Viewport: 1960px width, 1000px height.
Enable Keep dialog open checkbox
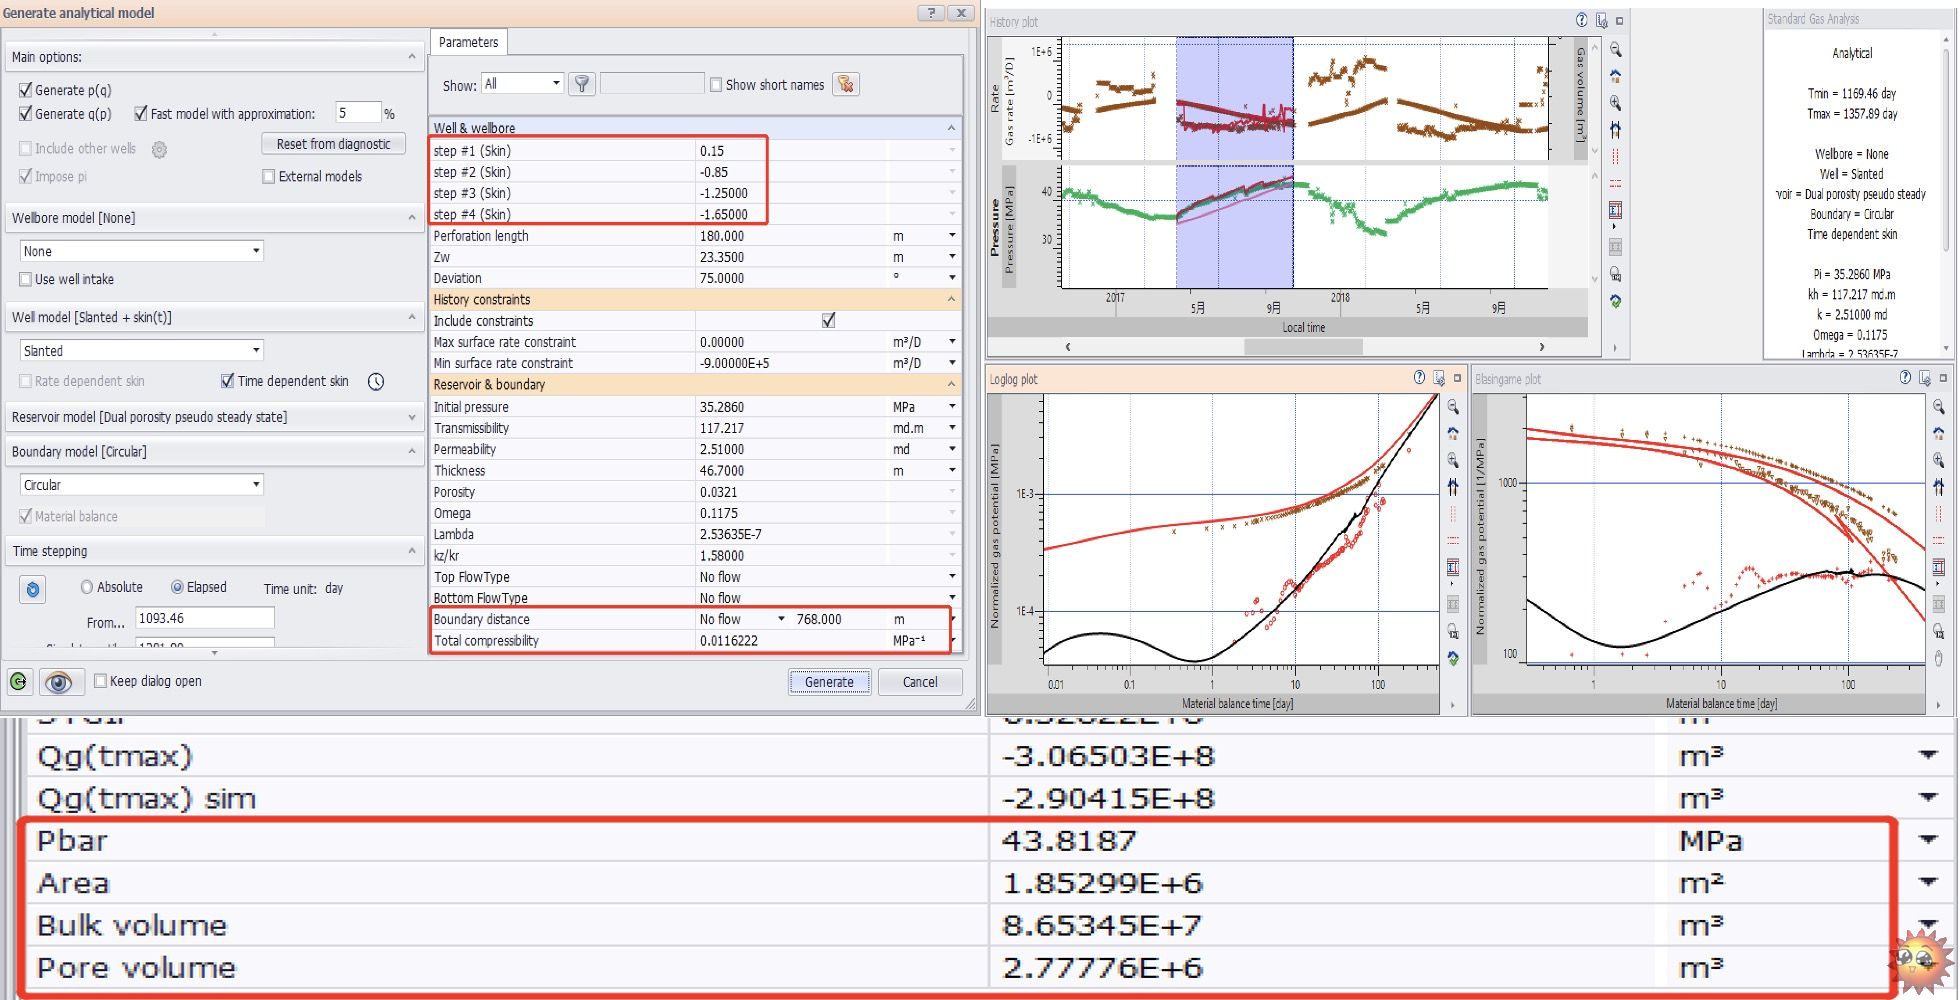pos(100,681)
